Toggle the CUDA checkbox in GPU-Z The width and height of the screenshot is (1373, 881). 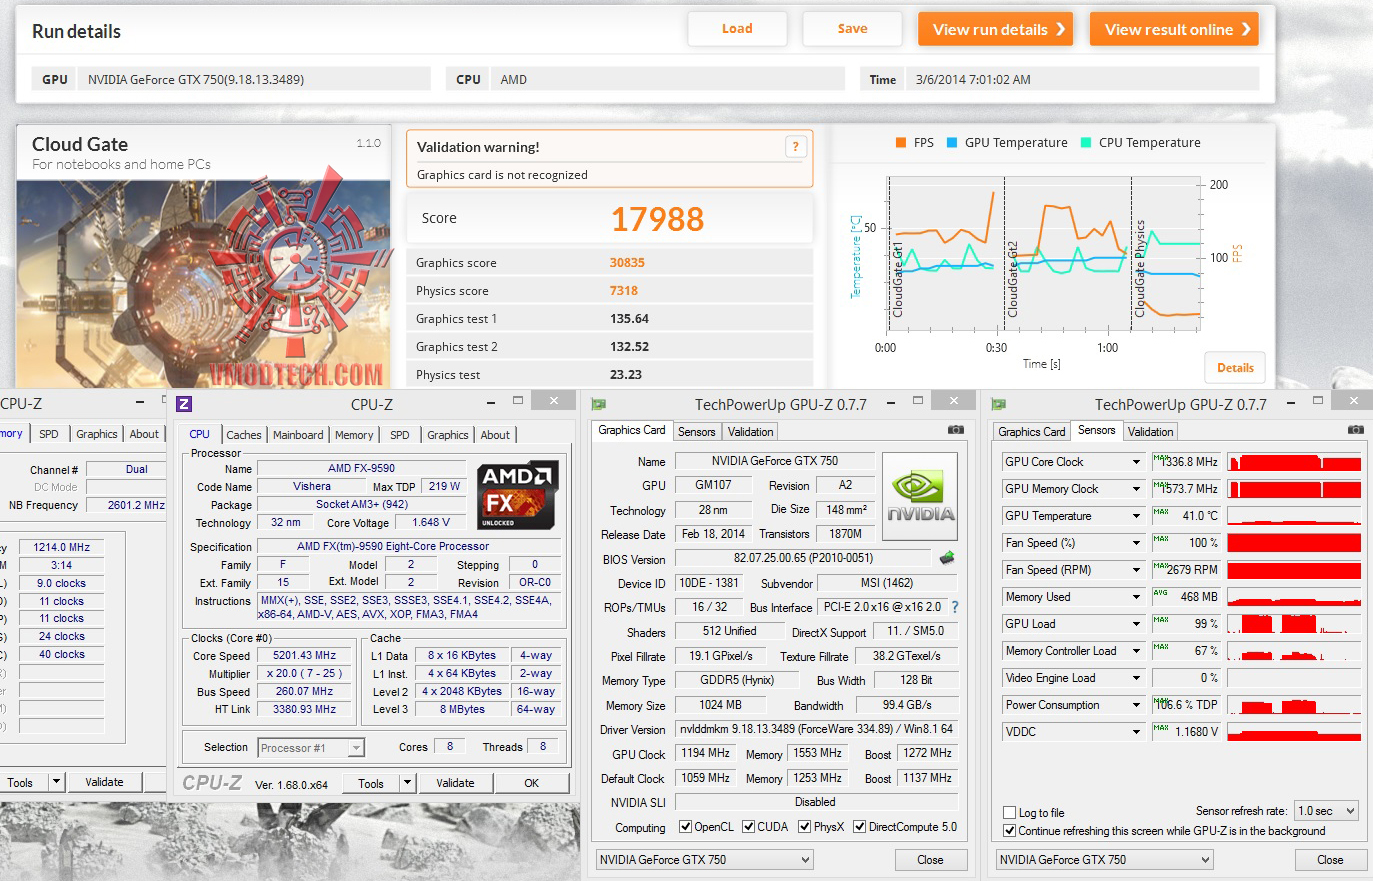[x=748, y=827]
